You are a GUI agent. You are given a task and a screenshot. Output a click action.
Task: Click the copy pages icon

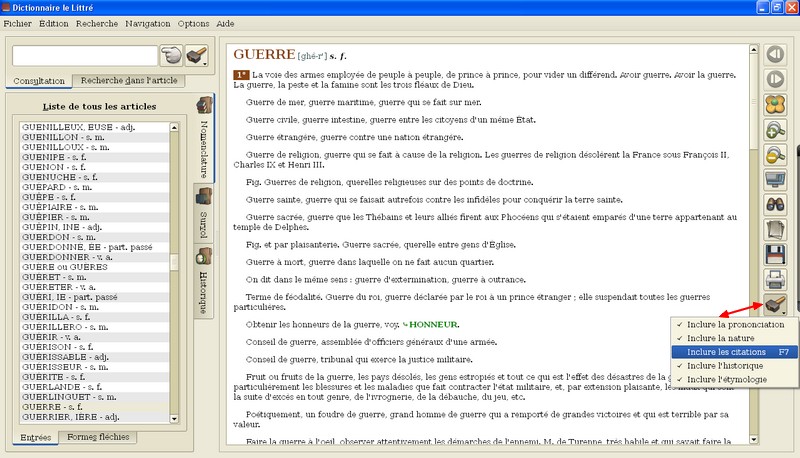coord(775,230)
